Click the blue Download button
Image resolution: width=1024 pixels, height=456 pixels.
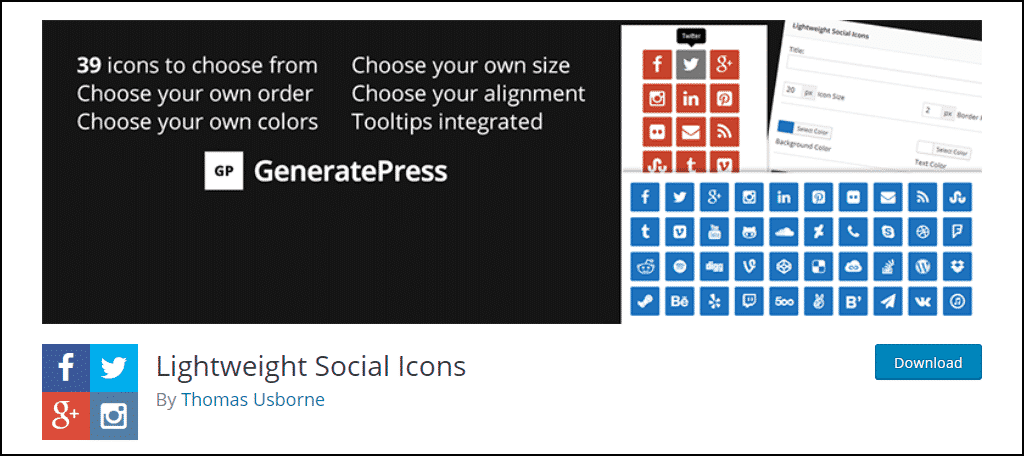928,362
